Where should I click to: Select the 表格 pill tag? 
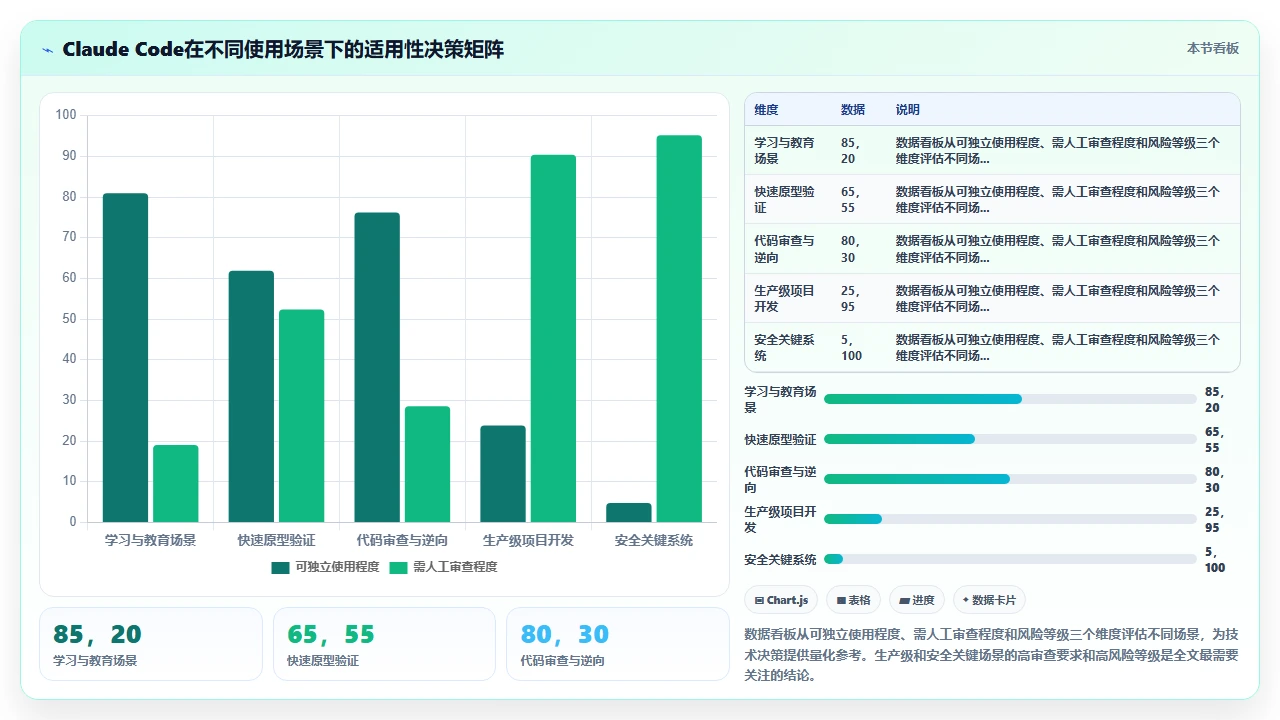(x=853, y=600)
